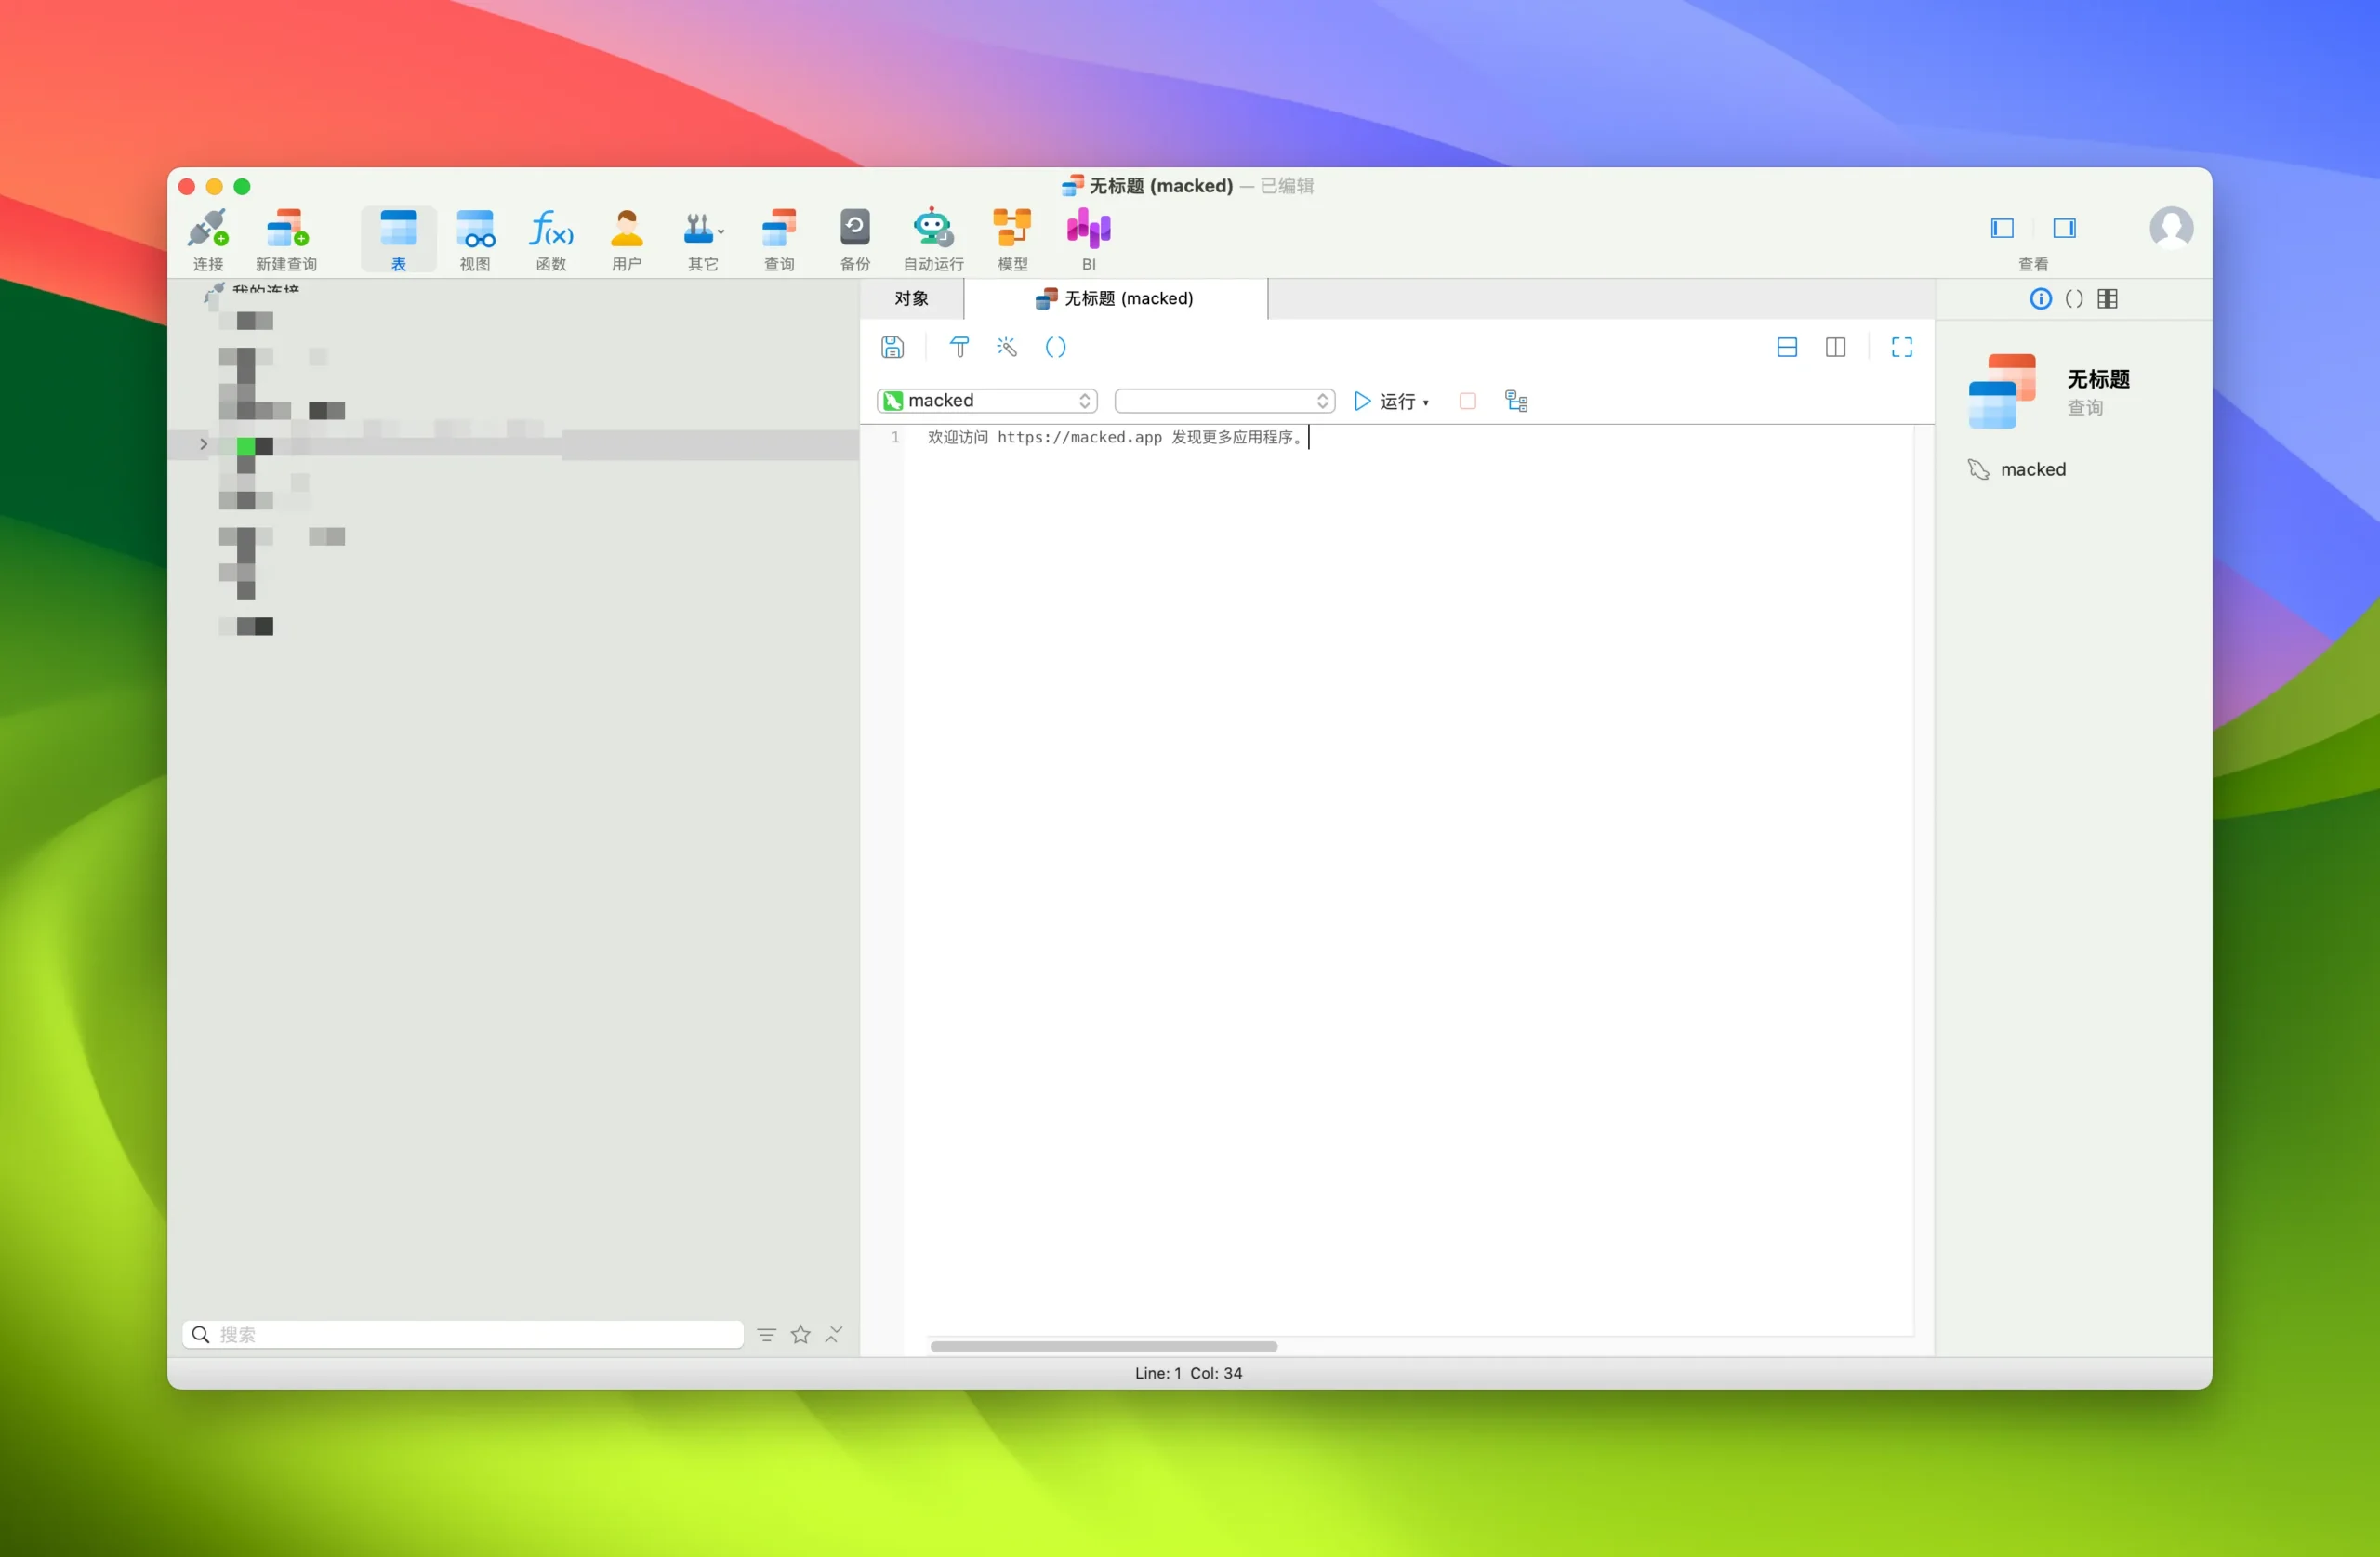Toggle vertical split view in the editor
This screenshot has height=1557, width=2380.
pyautogui.click(x=1836, y=347)
